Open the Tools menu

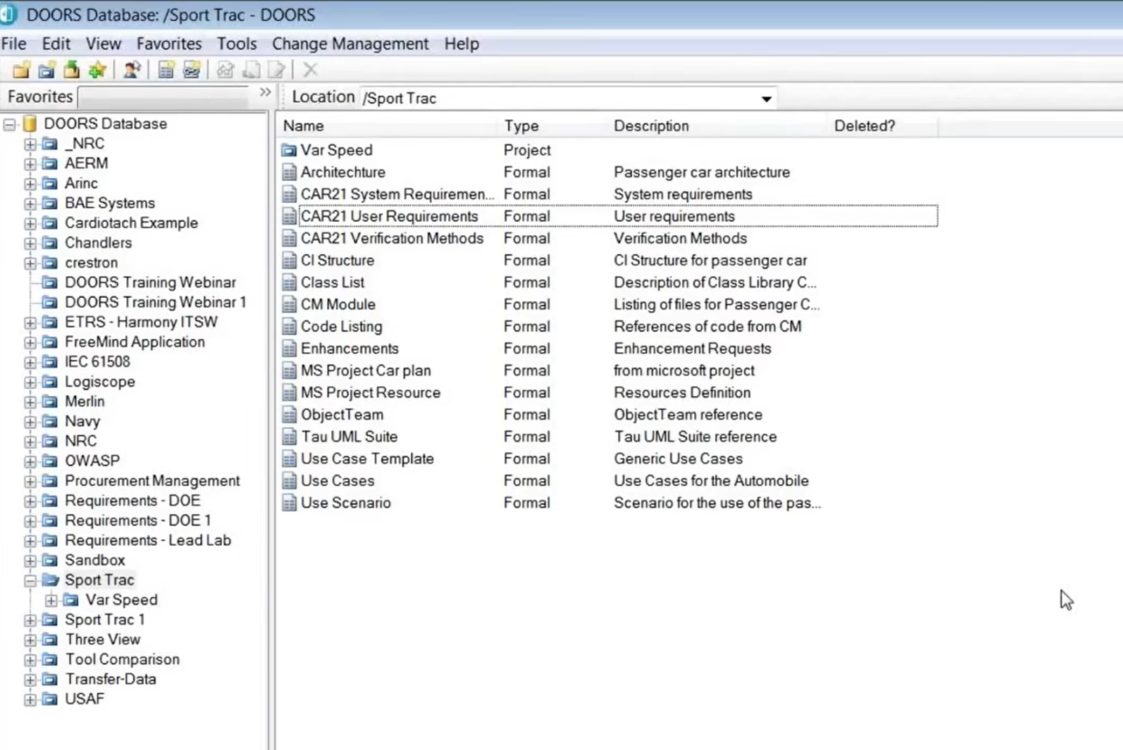click(x=237, y=44)
